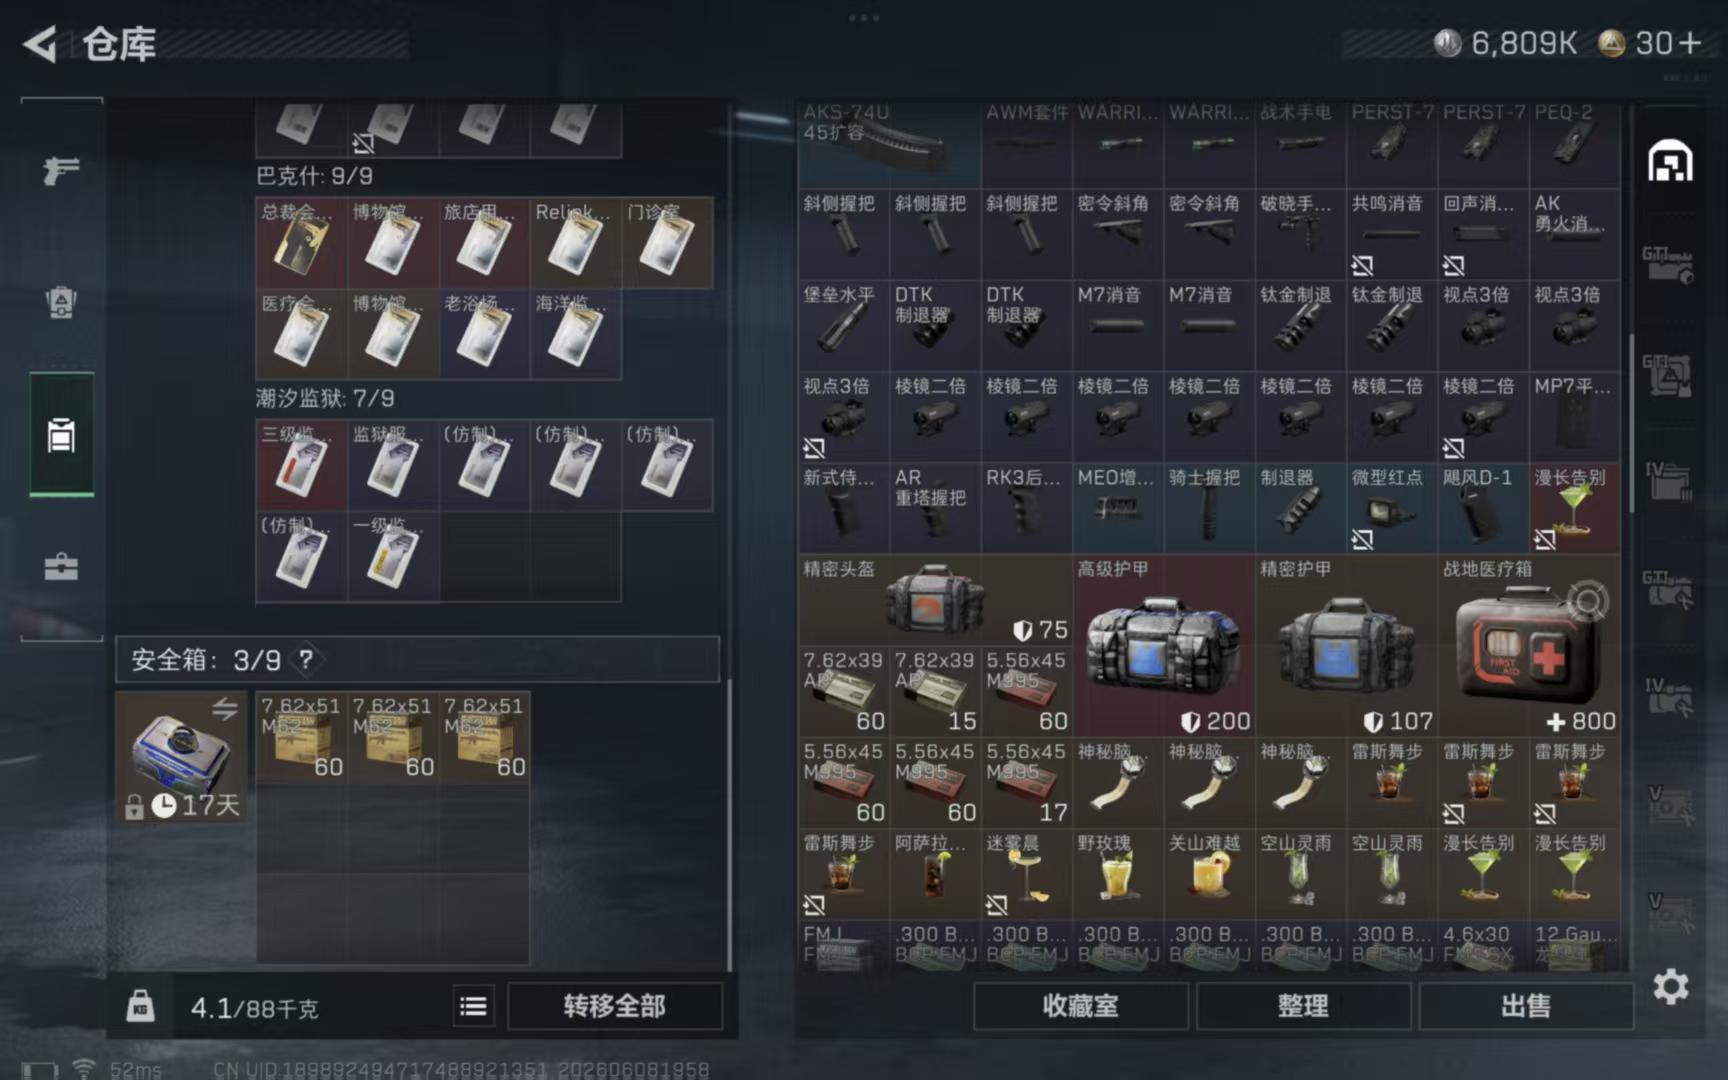Screen dimensions: 1728x1080
Task: Select the 7.62x39 AP stack of 15
Action: coord(935,692)
